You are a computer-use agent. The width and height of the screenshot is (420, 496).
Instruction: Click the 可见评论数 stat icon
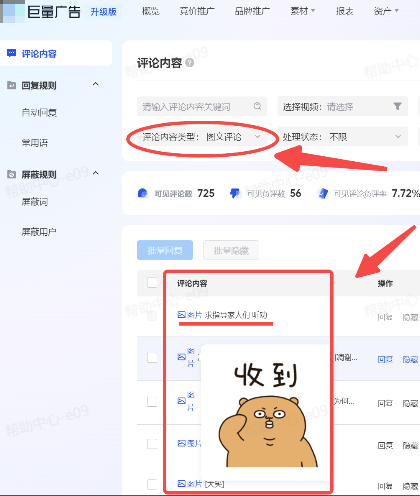click(142, 193)
